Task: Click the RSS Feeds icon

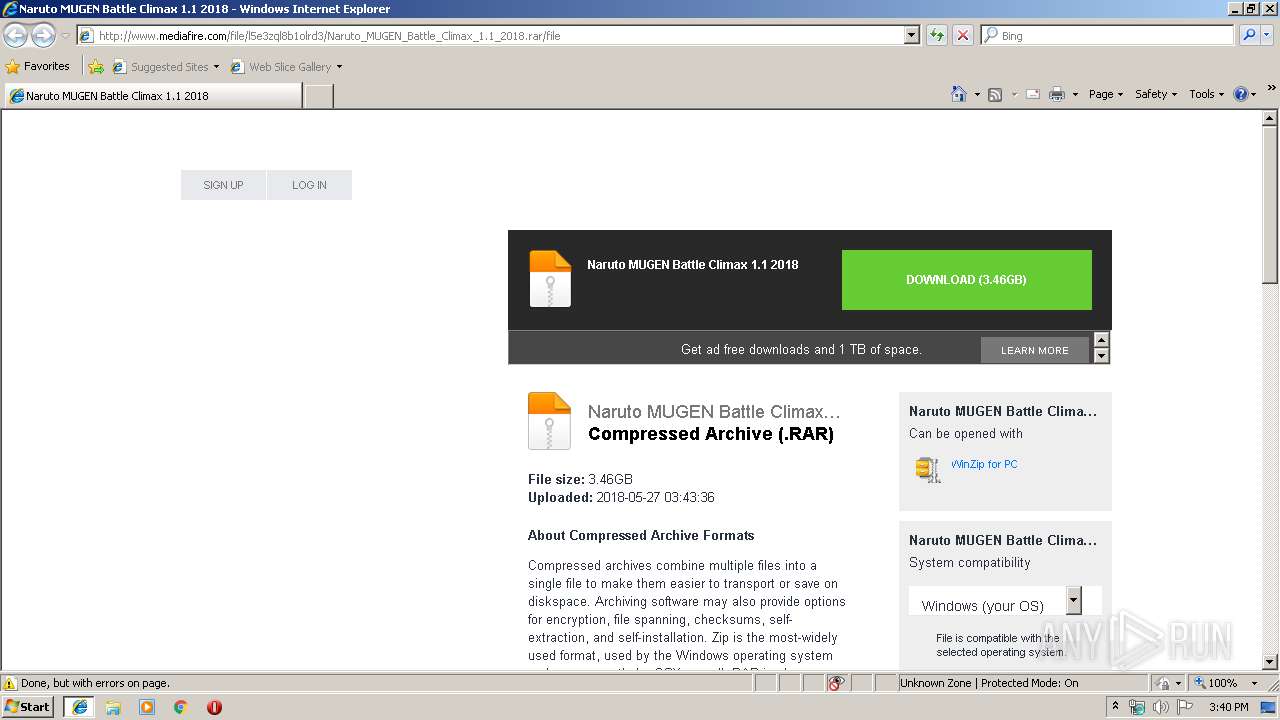Action: 995,94
